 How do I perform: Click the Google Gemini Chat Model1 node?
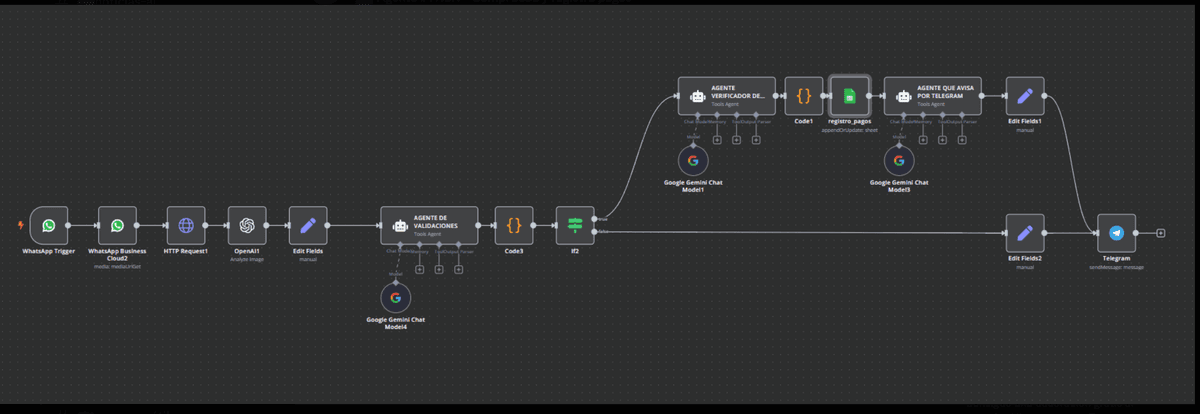pyautogui.click(x=696, y=160)
